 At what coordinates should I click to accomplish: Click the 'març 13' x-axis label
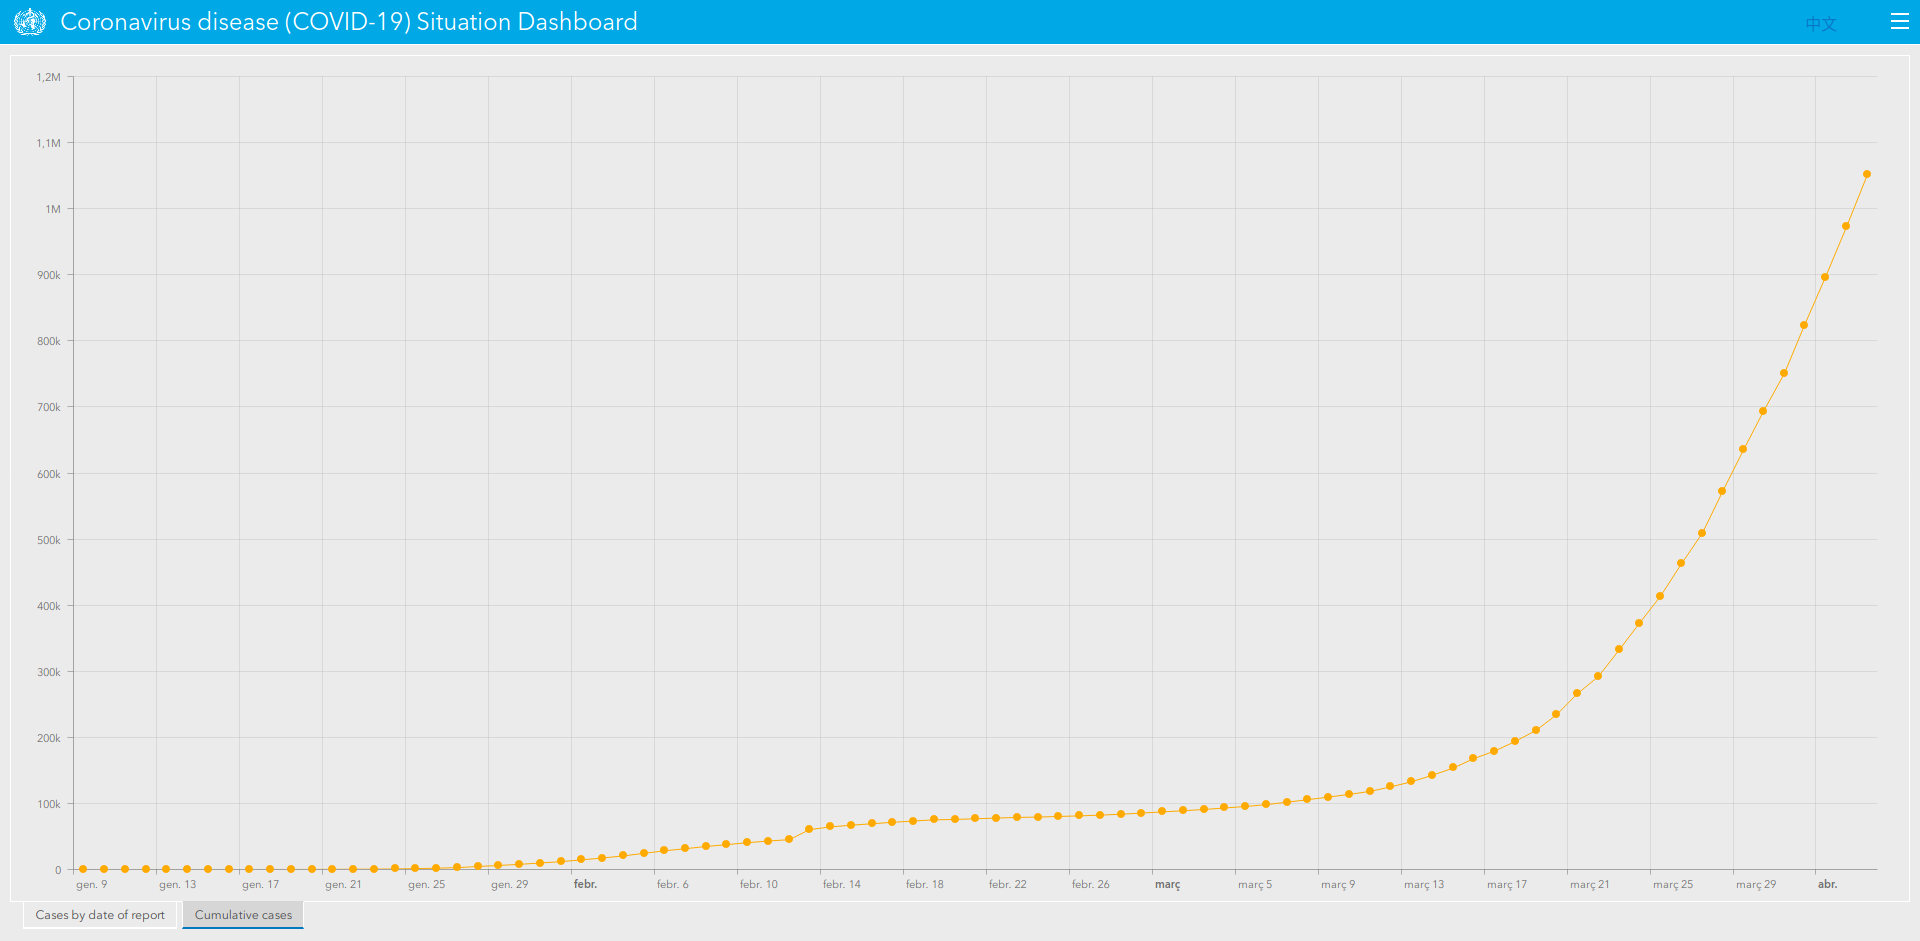[x=1424, y=884]
